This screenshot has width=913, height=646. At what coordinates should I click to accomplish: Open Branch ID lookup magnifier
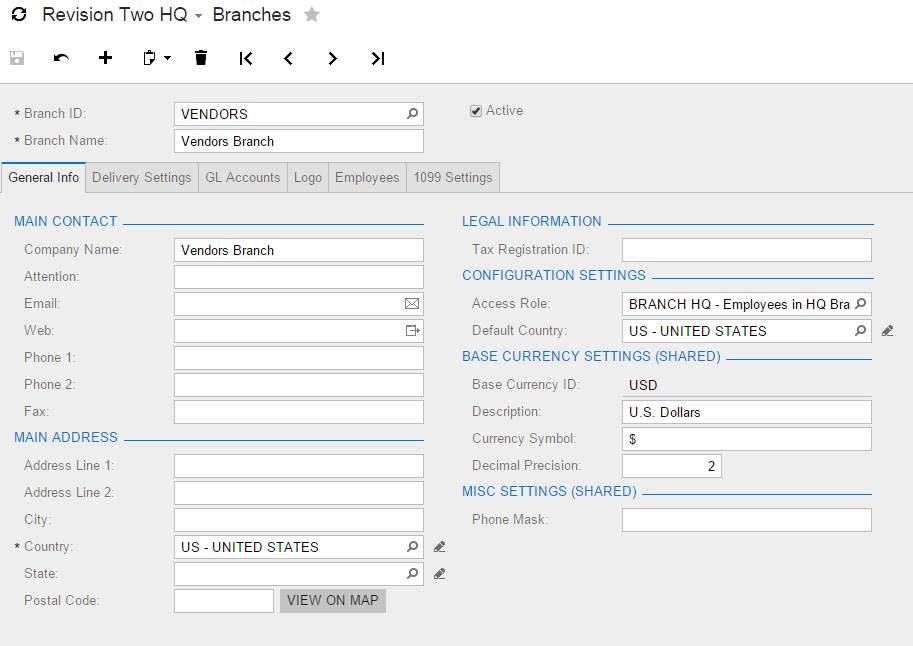[412, 114]
